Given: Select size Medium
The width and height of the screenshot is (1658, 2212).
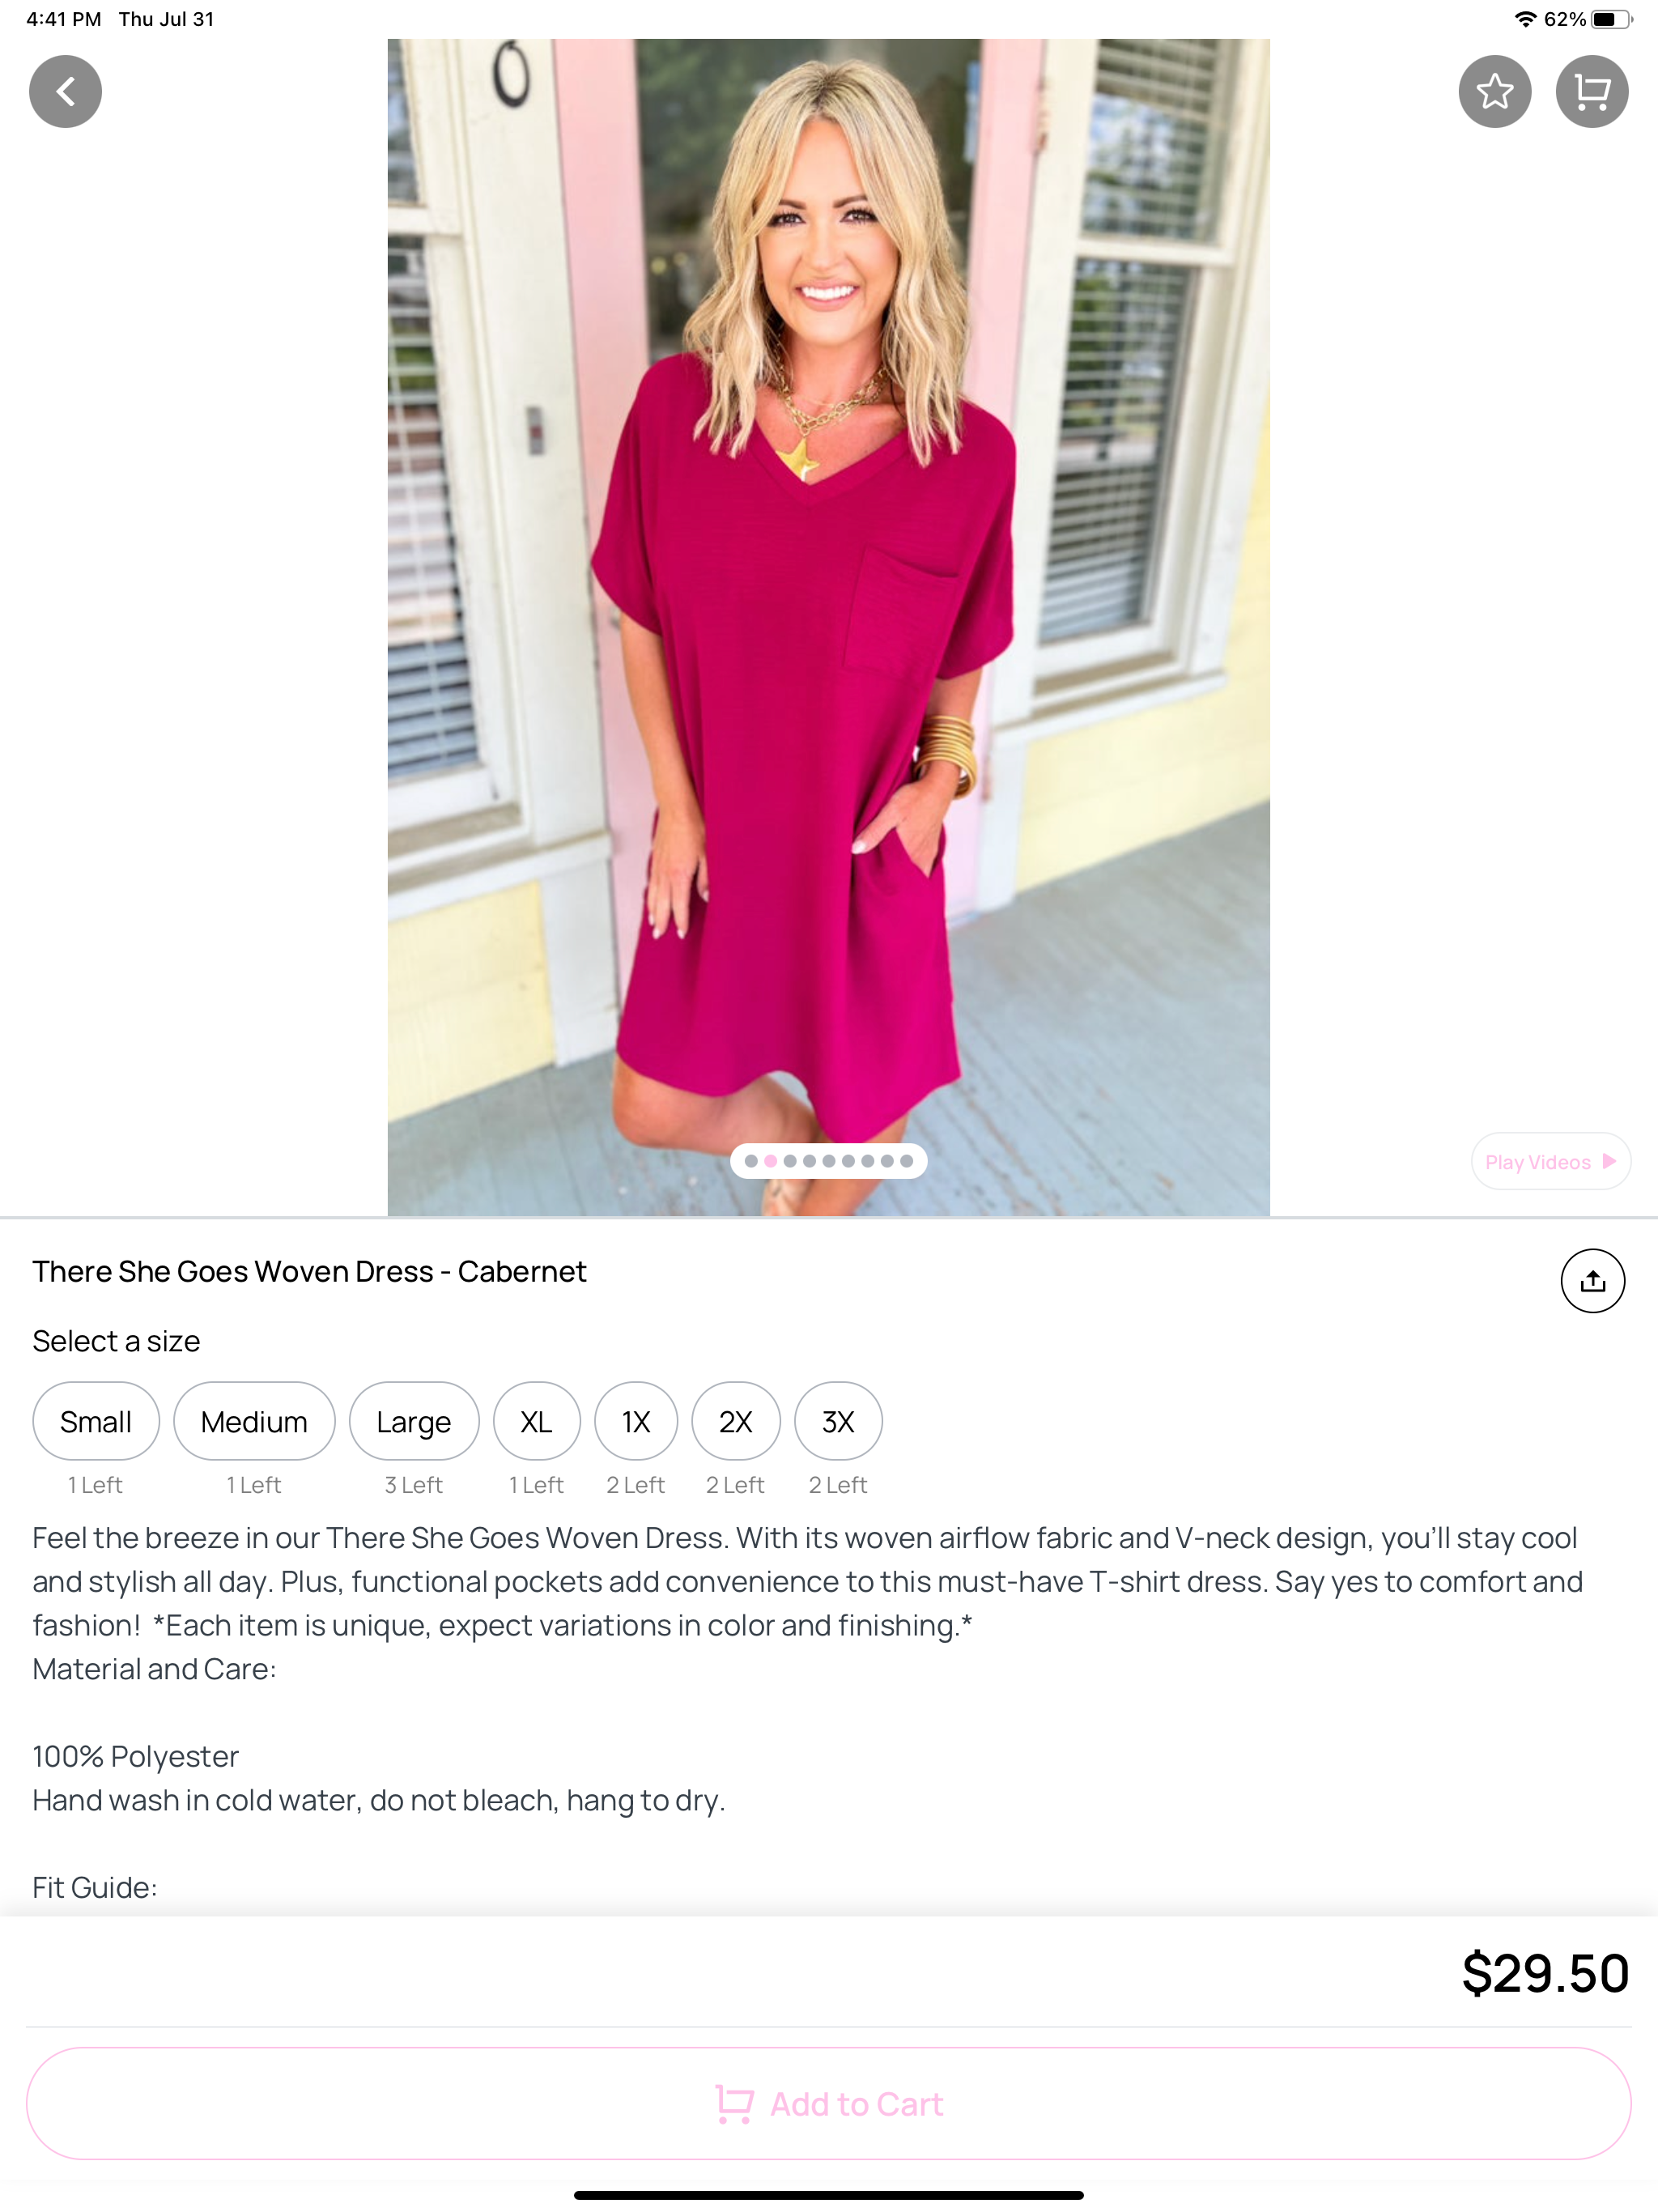Looking at the screenshot, I should tap(254, 1421).
